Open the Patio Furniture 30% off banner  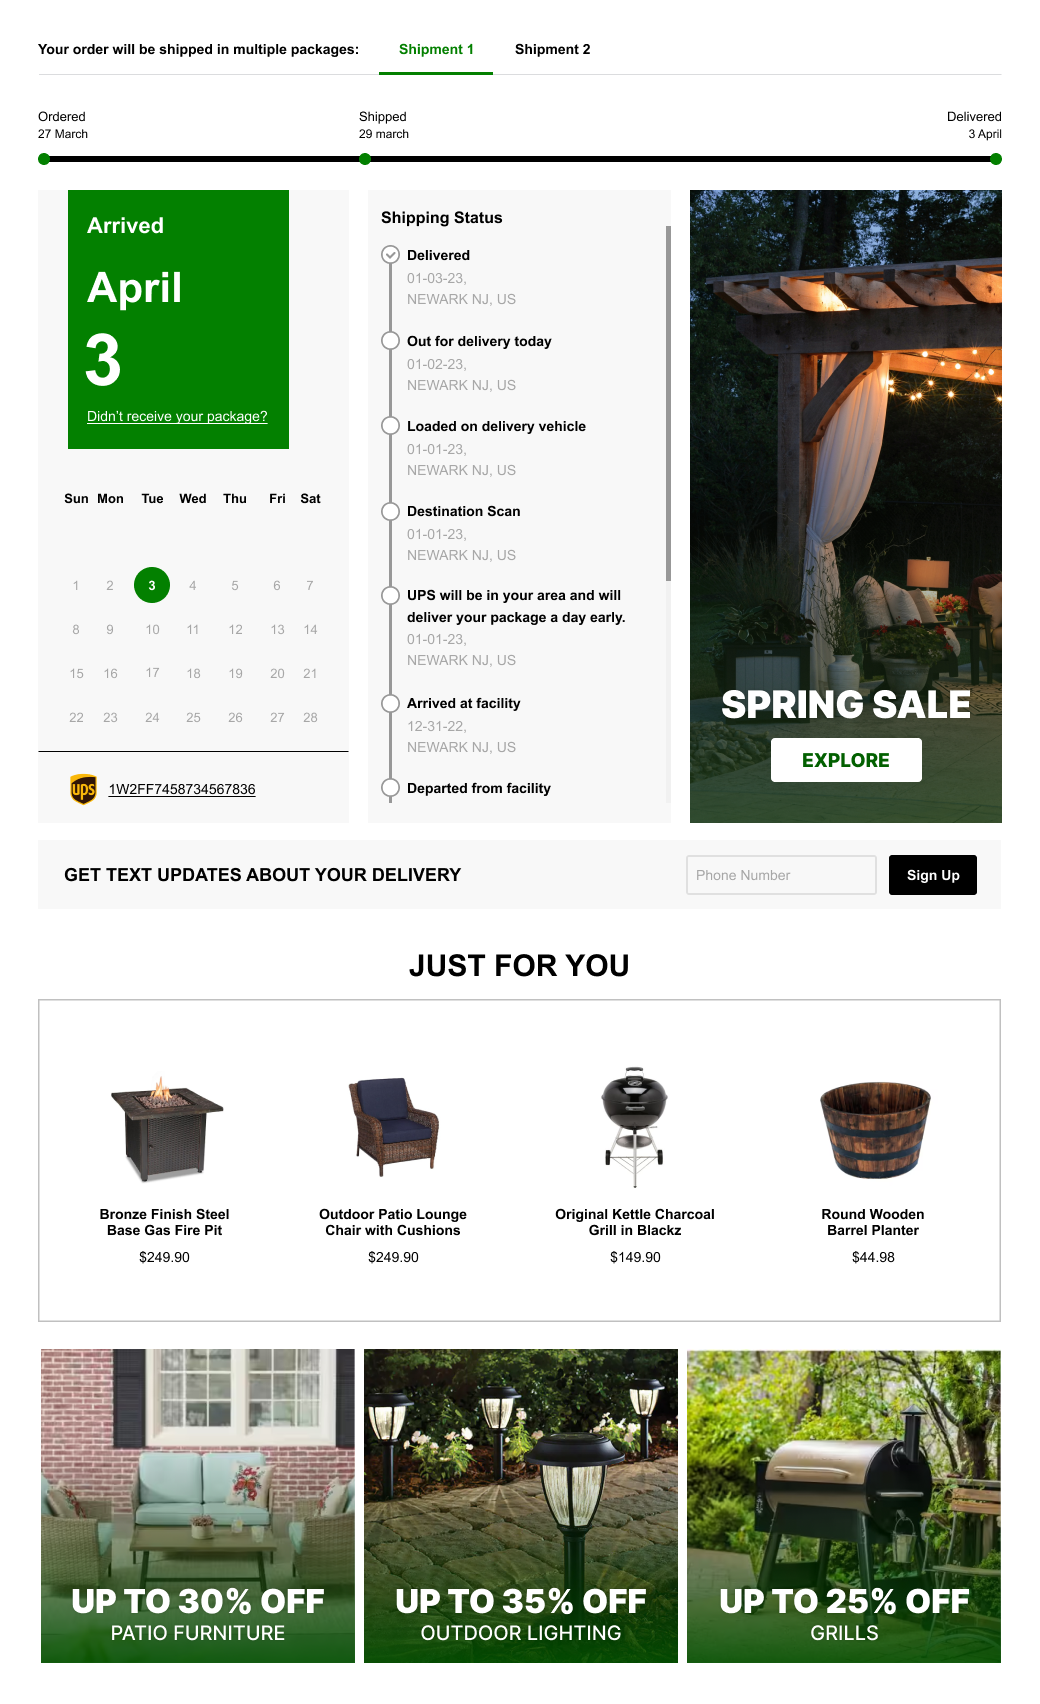(198, 1506)
